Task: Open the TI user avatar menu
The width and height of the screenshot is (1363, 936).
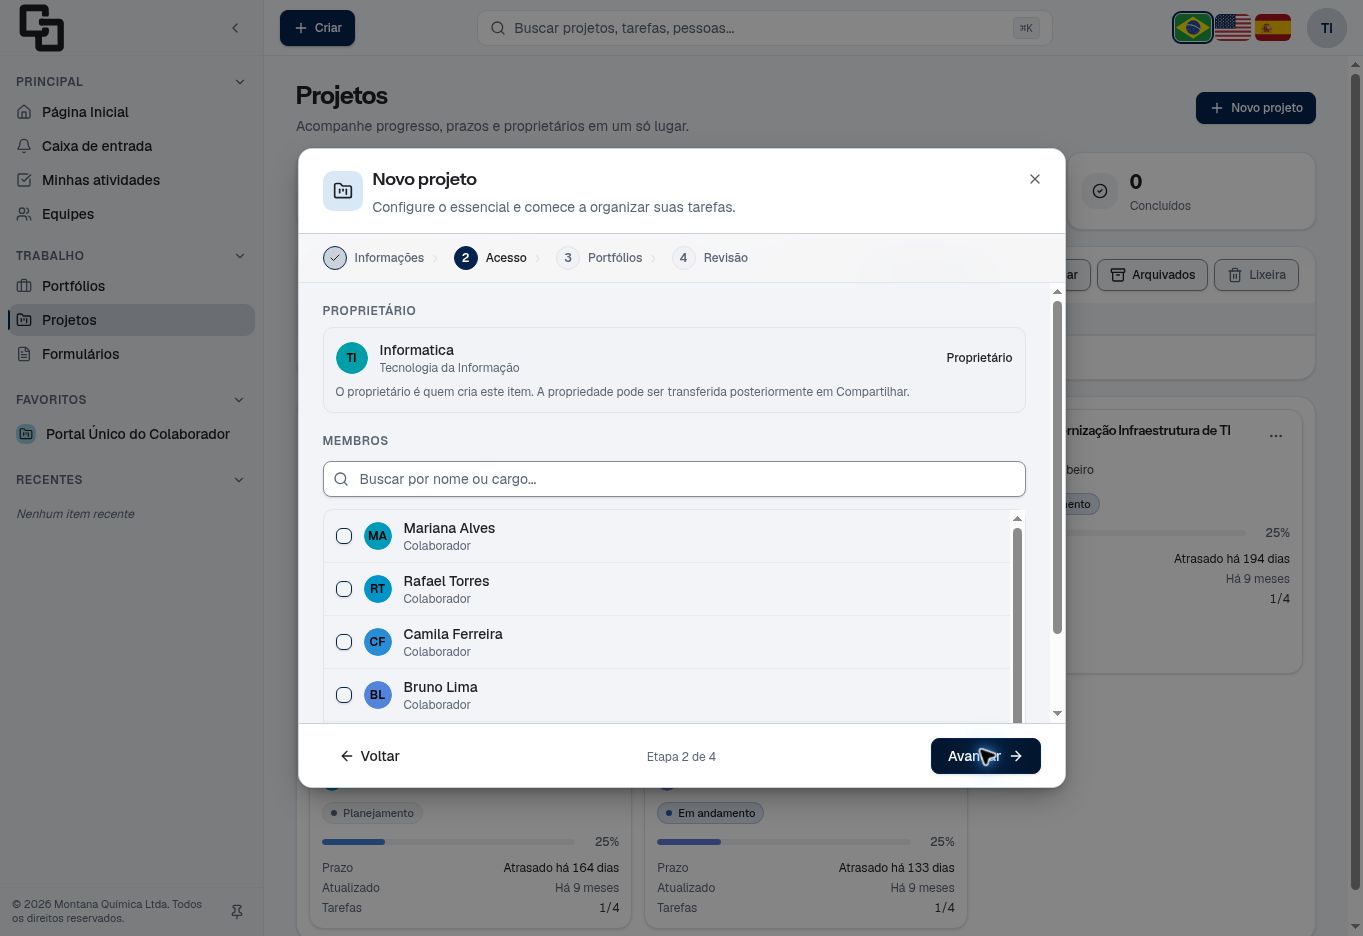Action: 1327,28
